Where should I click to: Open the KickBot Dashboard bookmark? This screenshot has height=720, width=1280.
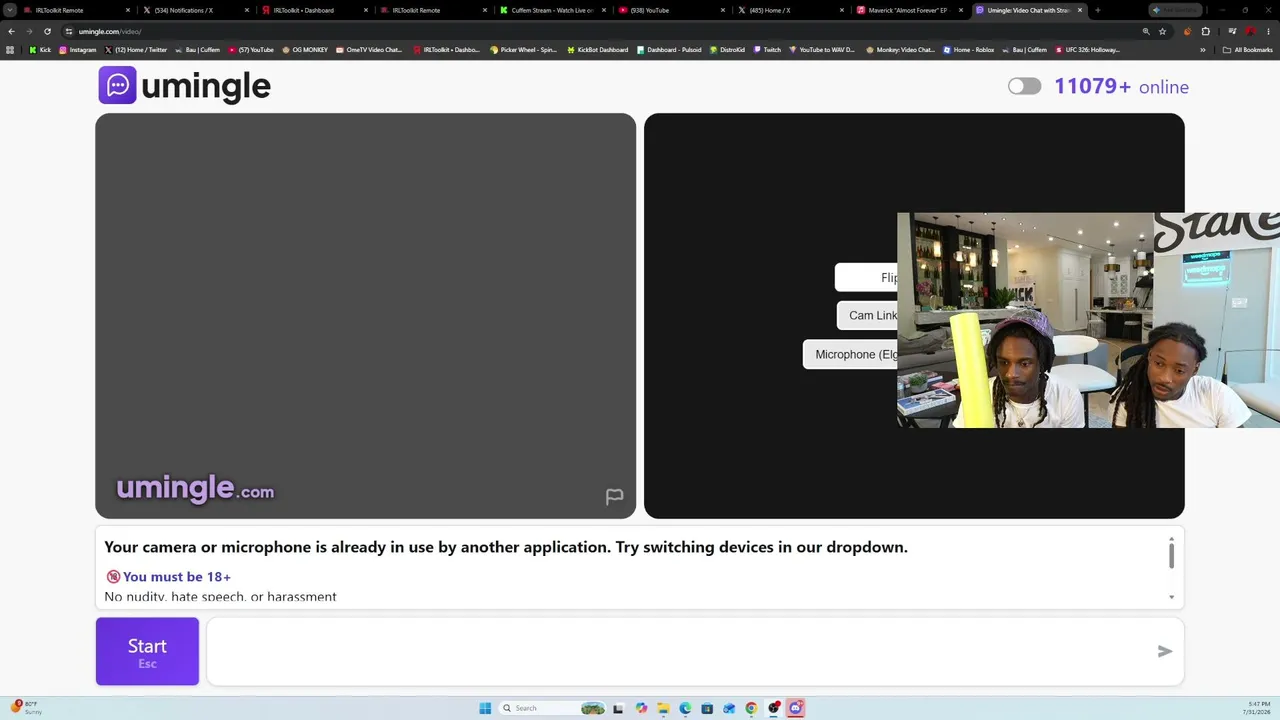point(598,50)
